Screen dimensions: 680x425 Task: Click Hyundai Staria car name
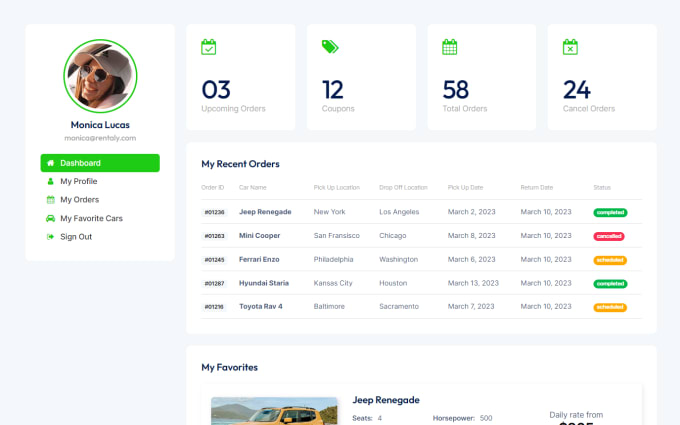pyautogui.click(x=264, y=283)
